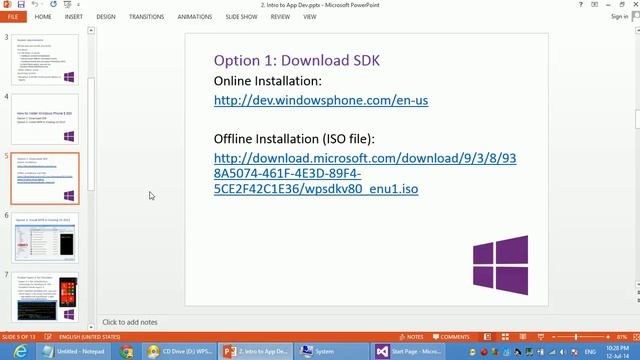This screenshot has height=360, width=640.
Task: Click the zoom out minus button
Action: tap(554, 337)
